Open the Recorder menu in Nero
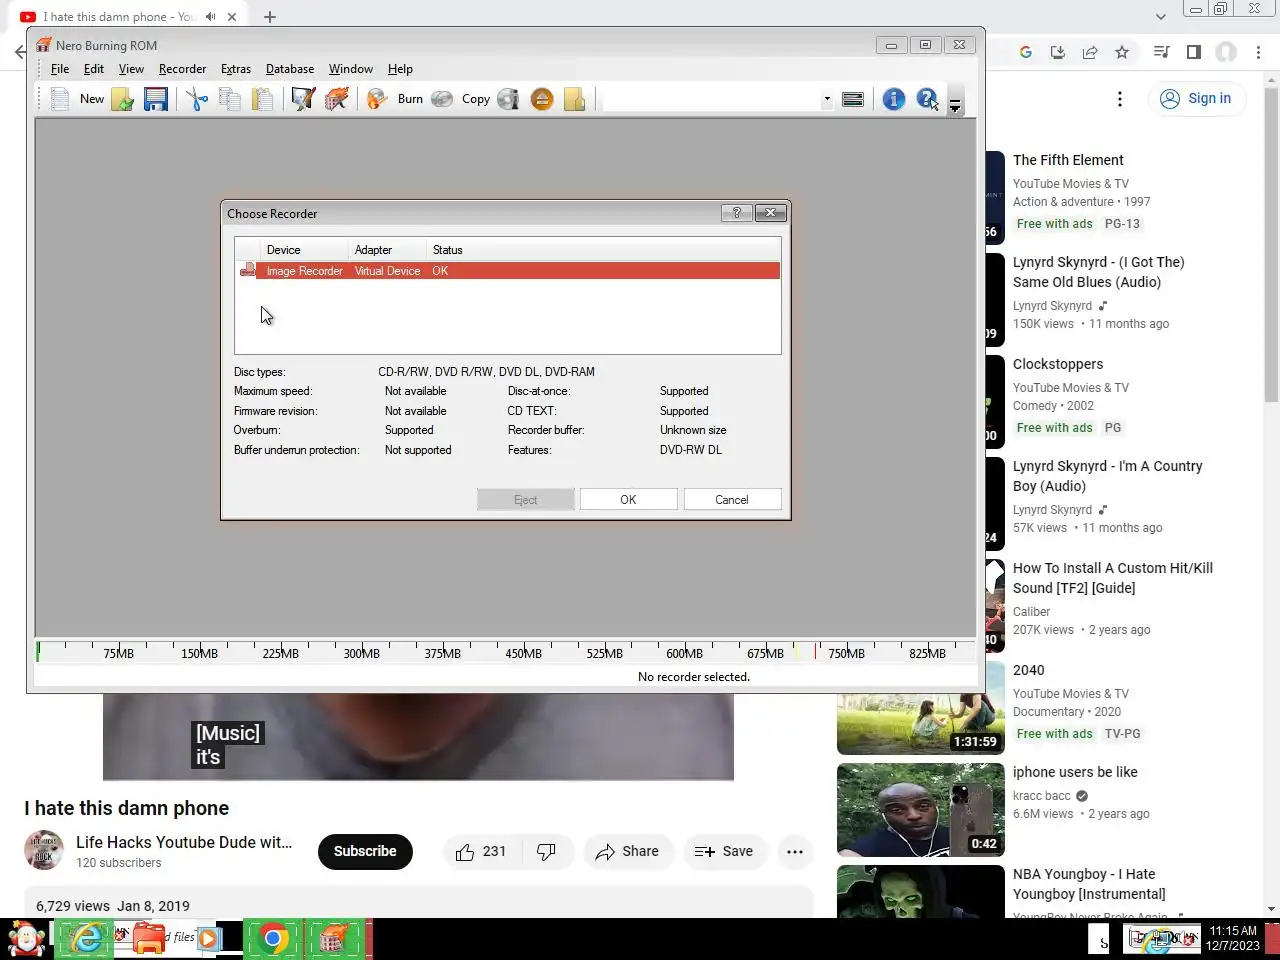 182,69
